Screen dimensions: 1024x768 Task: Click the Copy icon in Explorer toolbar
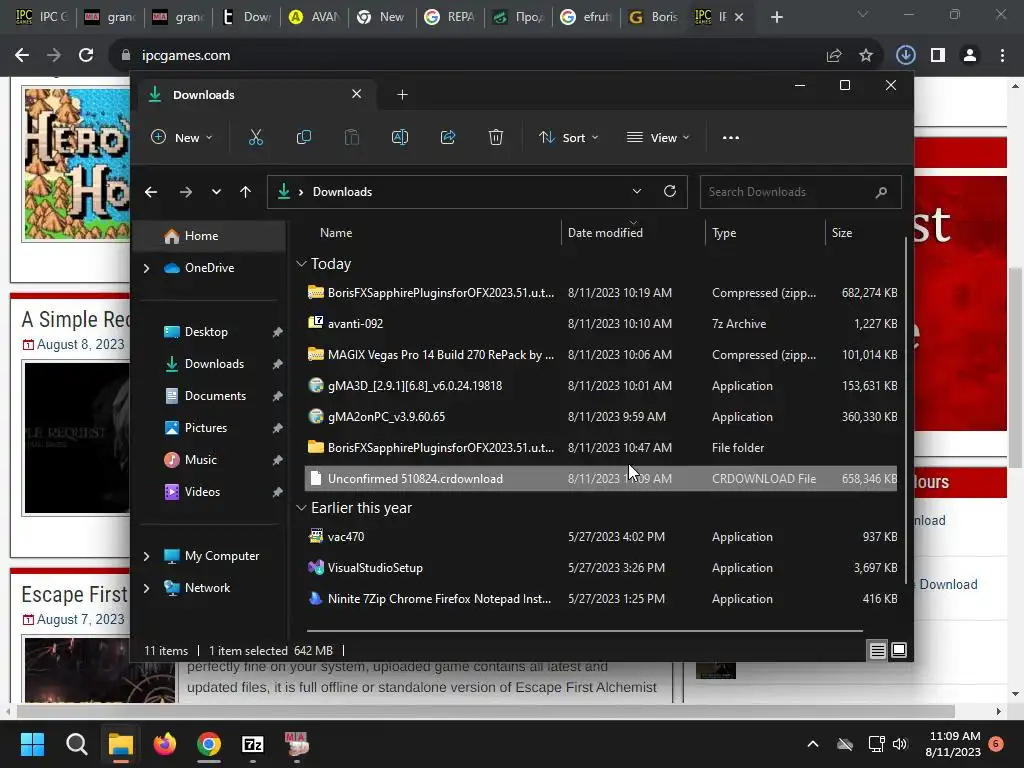(x=304, y=138)
